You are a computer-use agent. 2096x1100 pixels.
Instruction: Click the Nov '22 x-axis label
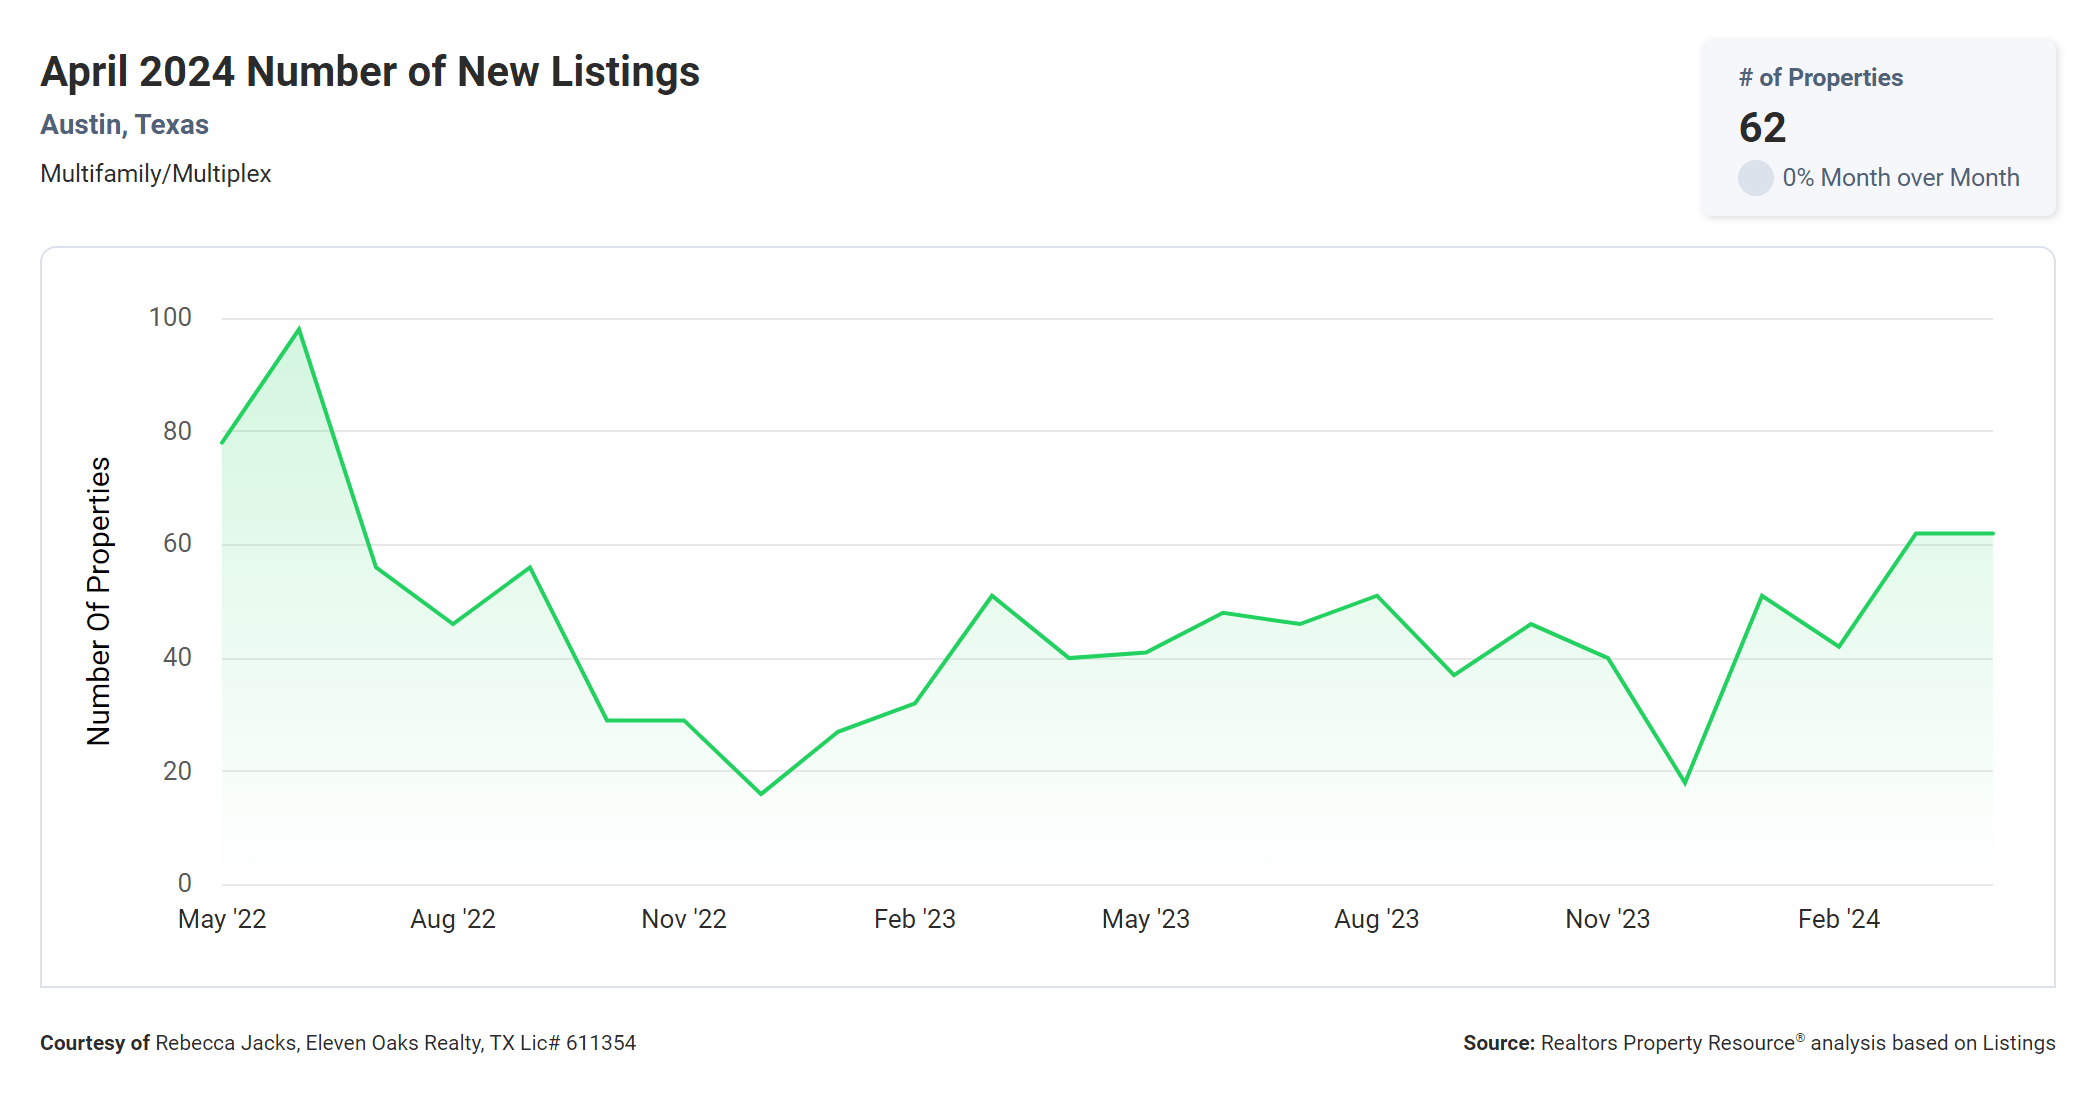[684, 919]
